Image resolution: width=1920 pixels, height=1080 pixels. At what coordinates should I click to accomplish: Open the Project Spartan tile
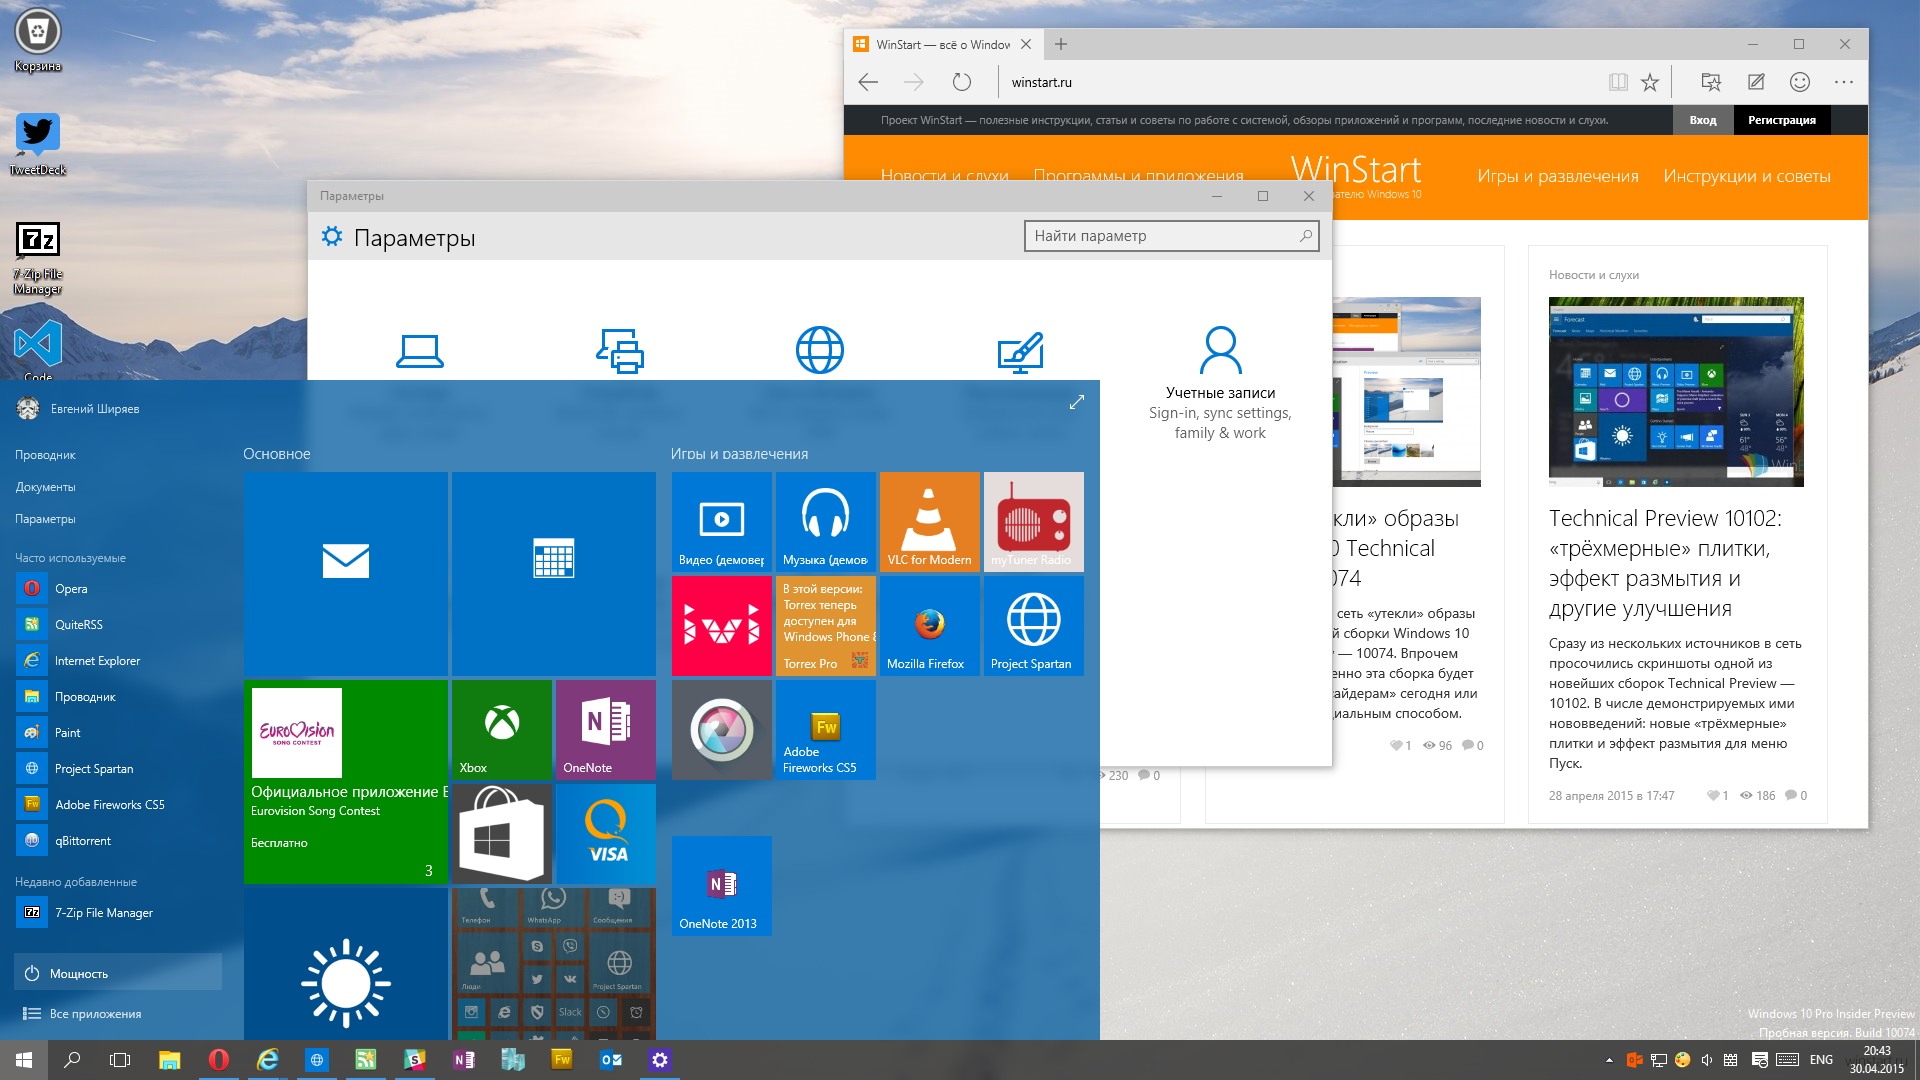coord(1034,626)
